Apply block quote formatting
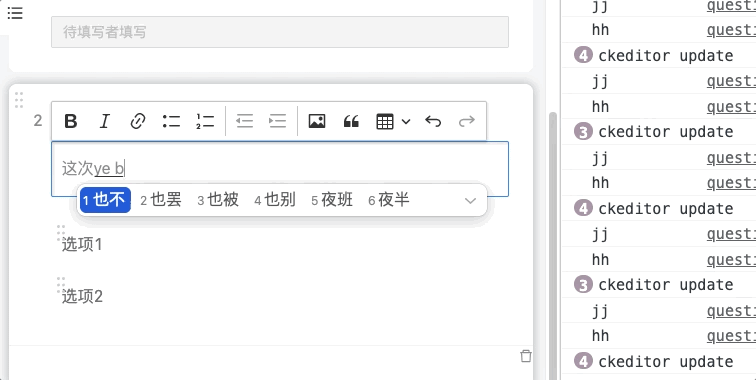 click(351, 121)
